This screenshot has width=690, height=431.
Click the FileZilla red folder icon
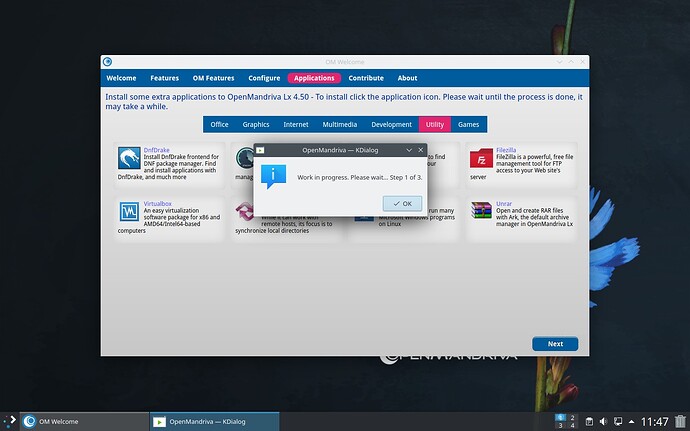[481, 158]
